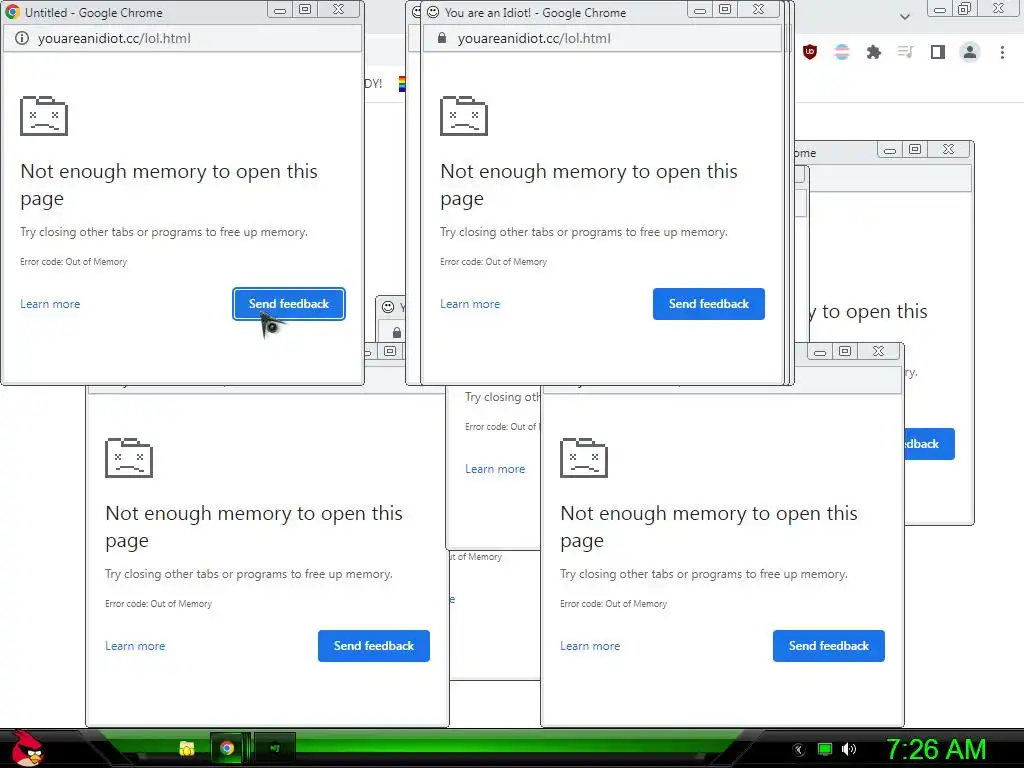1024x768 pixels.
Task: Open the Chrome profile avatar
Action: (970, 52)
